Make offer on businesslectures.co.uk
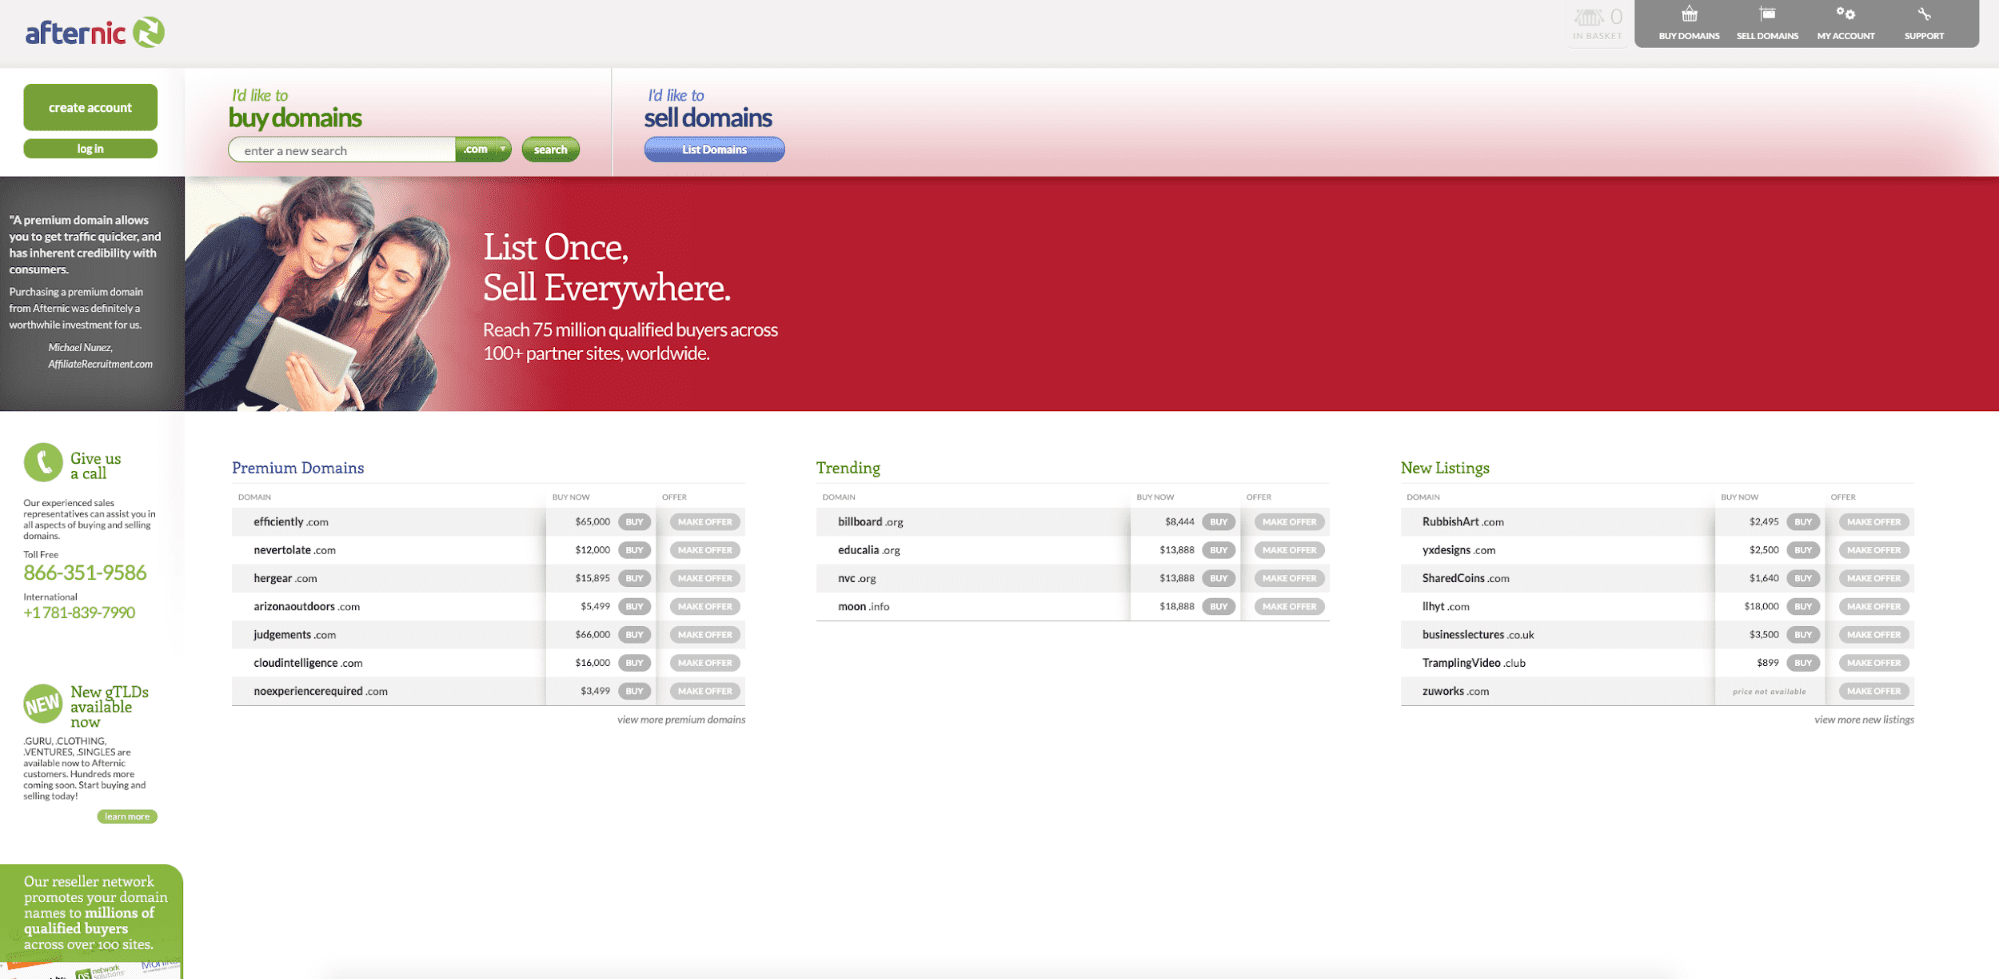Screen dimensions: 1999x979 click(1874, 635)
